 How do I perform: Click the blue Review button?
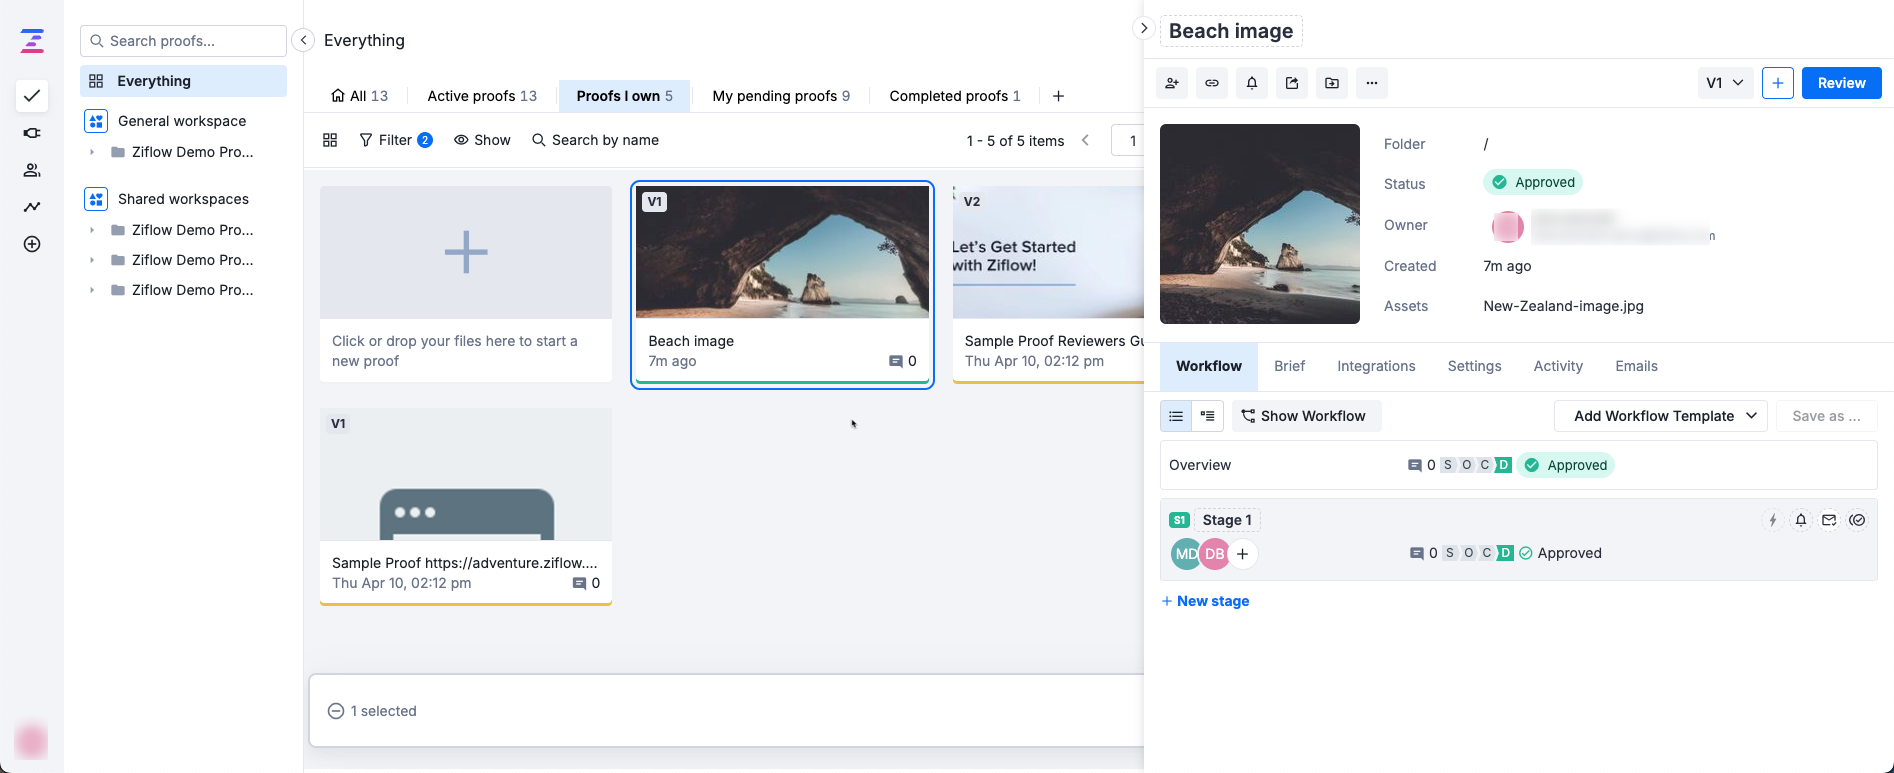coord(1840,83)
